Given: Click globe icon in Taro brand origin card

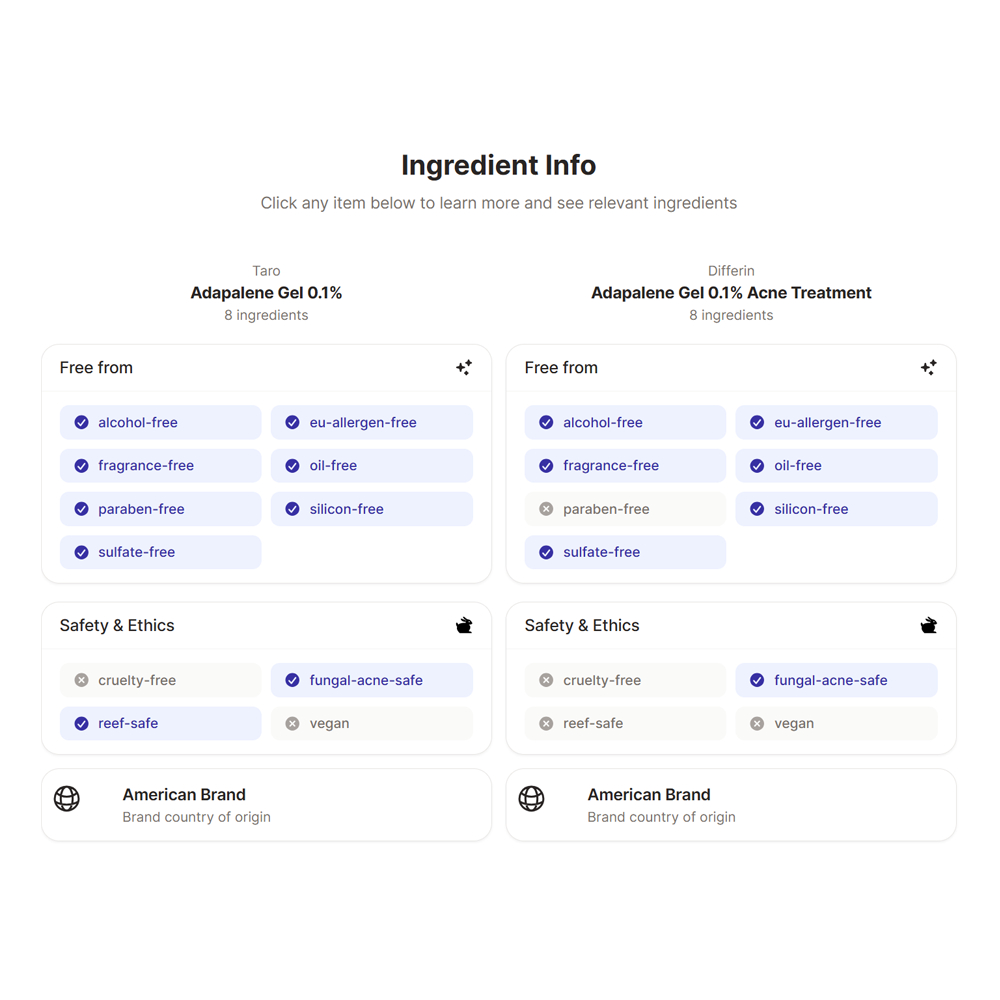Looking at the screenshot, I should [x=67, y=798].
